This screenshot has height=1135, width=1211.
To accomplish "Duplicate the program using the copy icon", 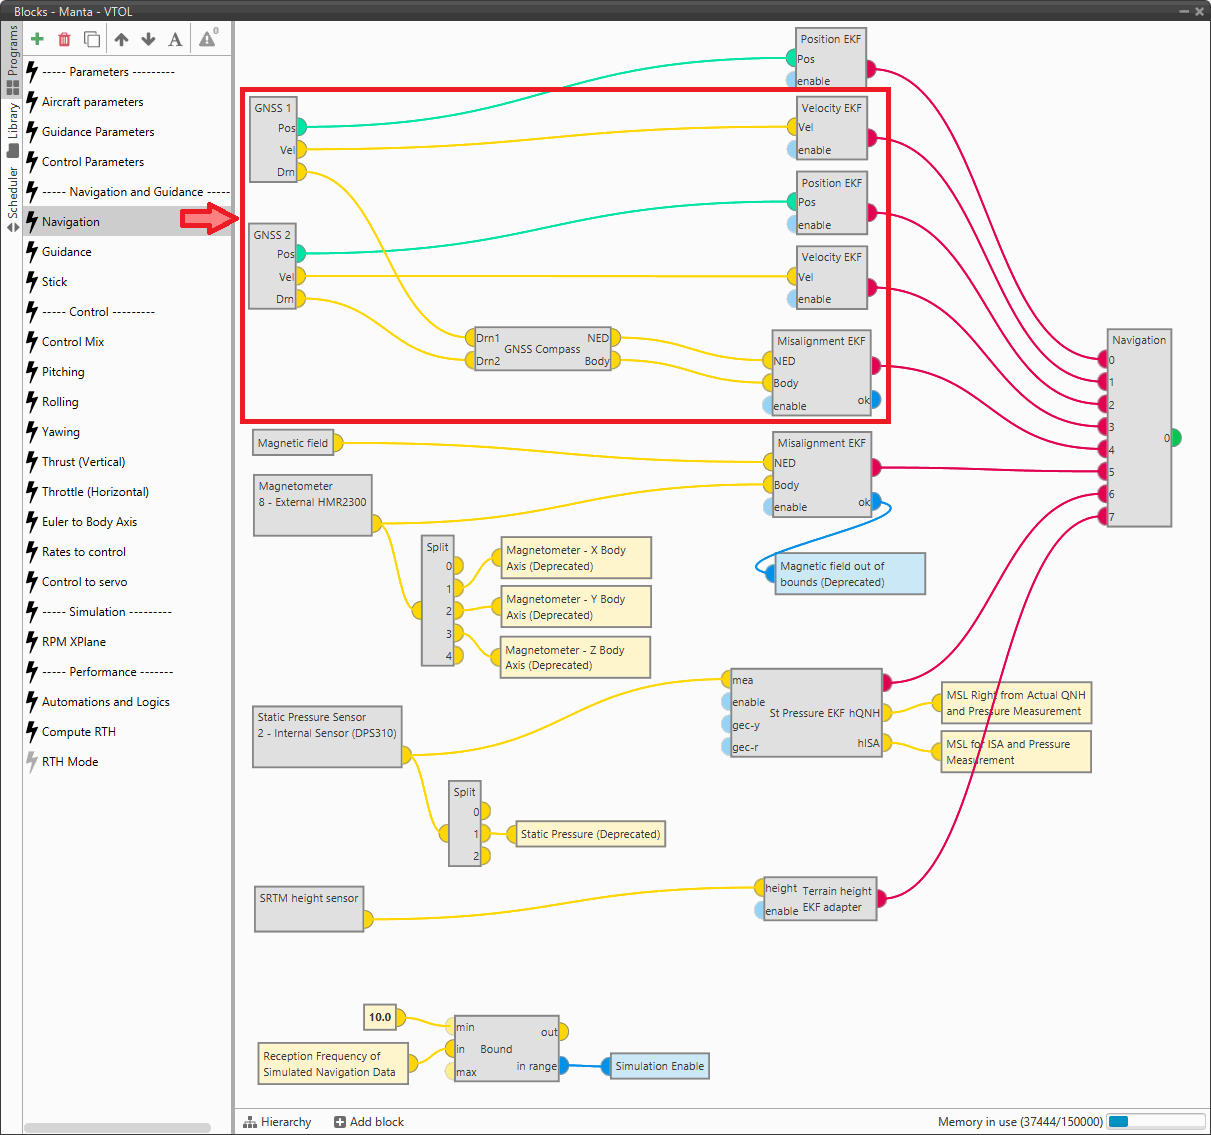I will click(92, 39).
